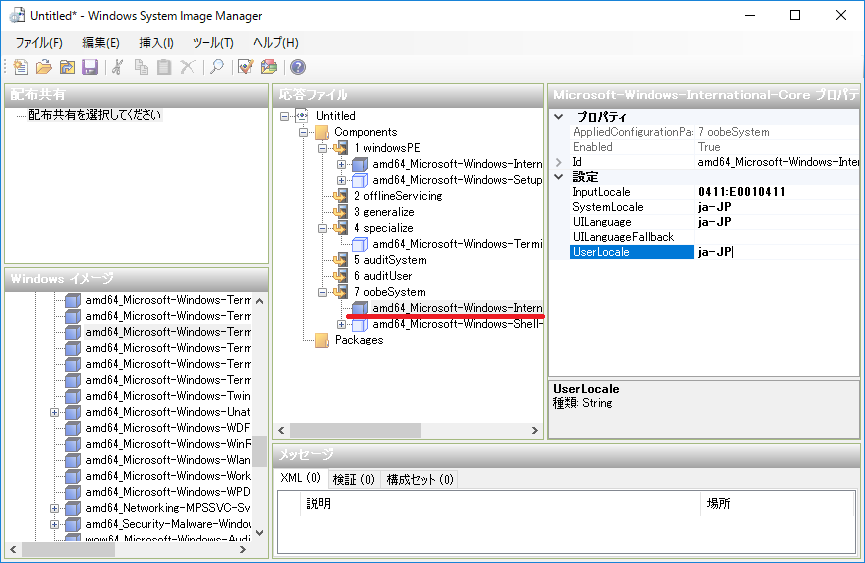The image size is (865, 563).
Task: Click the component icon of amd64_Microsoft-Windows-WDF
Action: [x=72, y=428]
